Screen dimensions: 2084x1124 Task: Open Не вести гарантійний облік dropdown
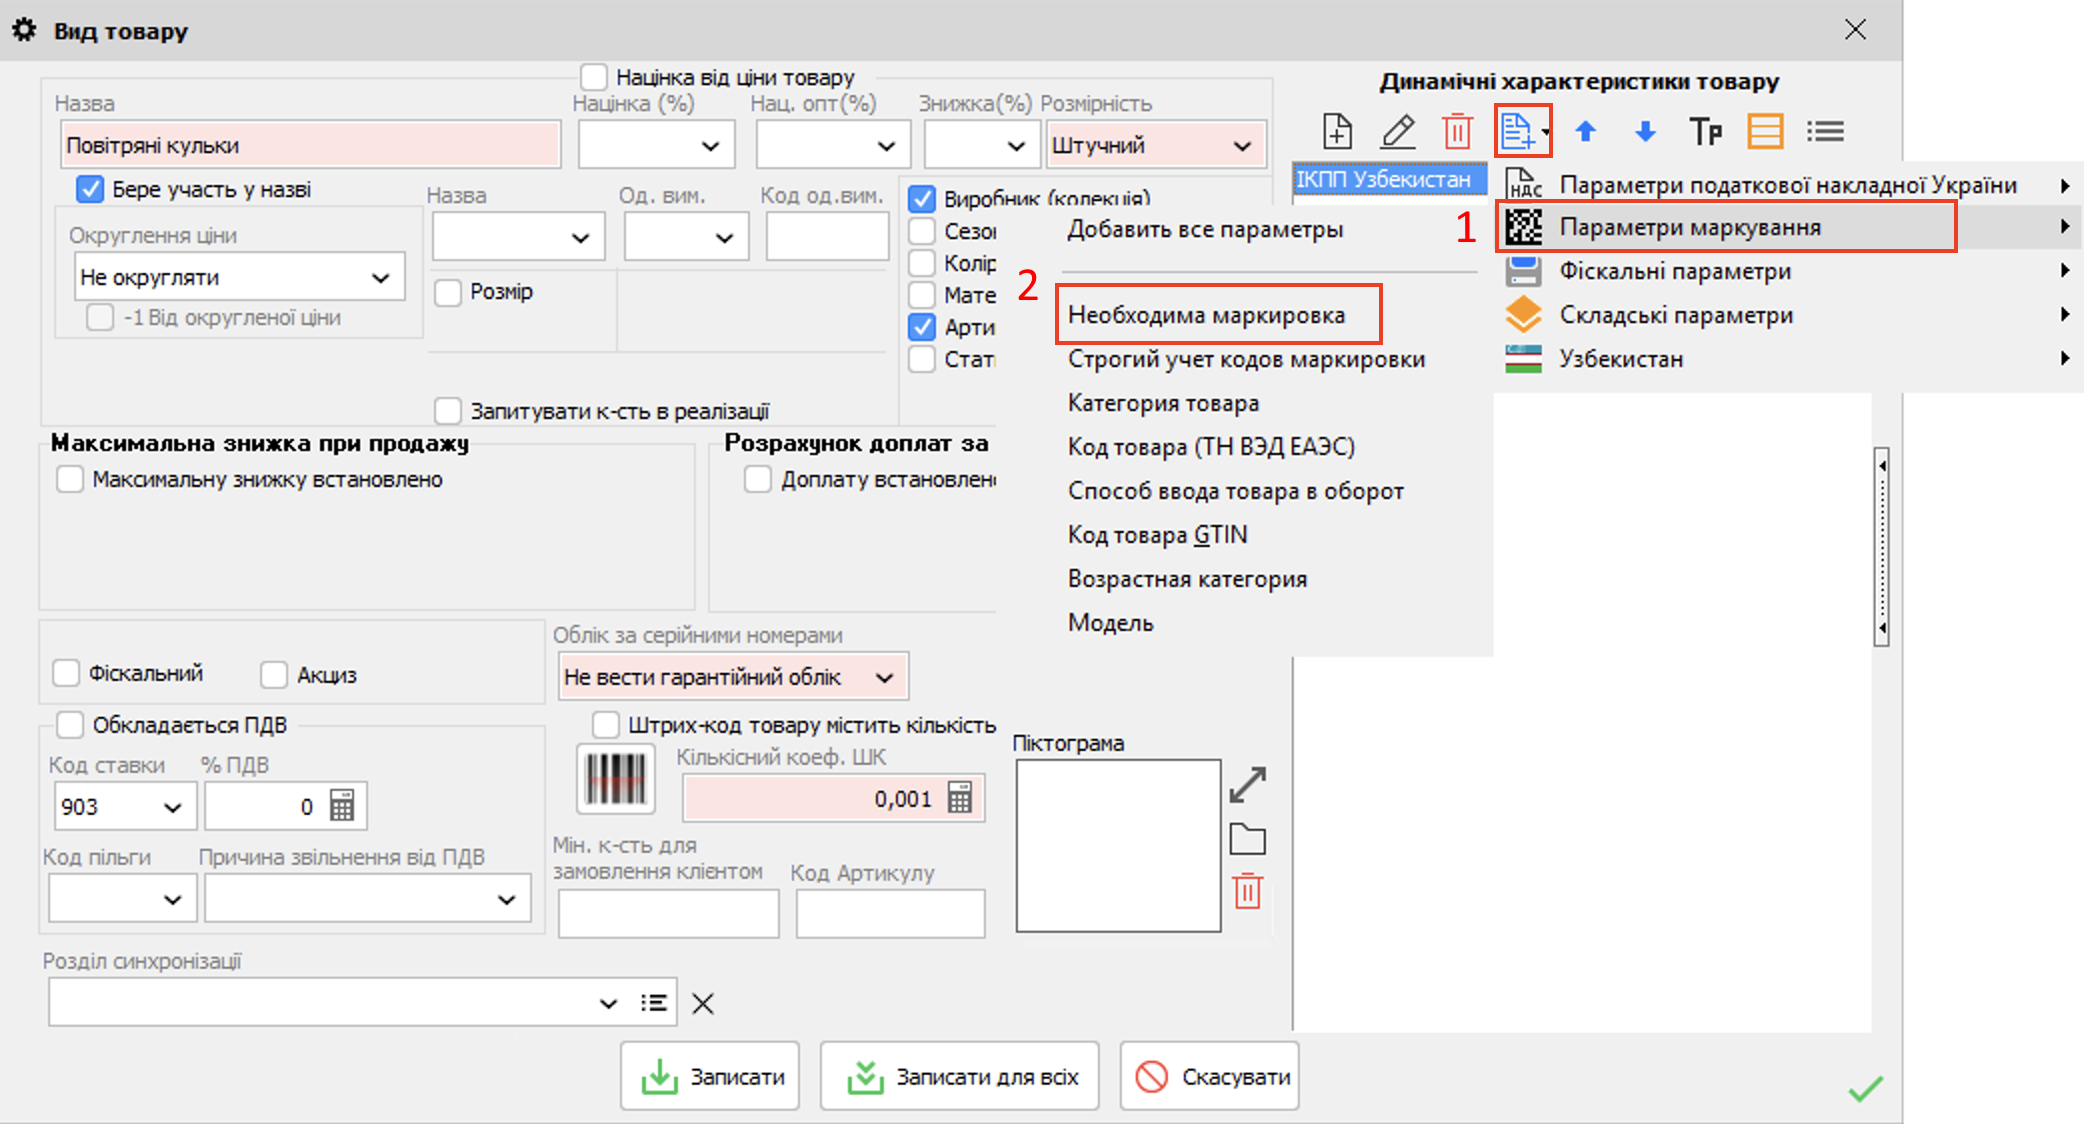click(x=884, y=677)
